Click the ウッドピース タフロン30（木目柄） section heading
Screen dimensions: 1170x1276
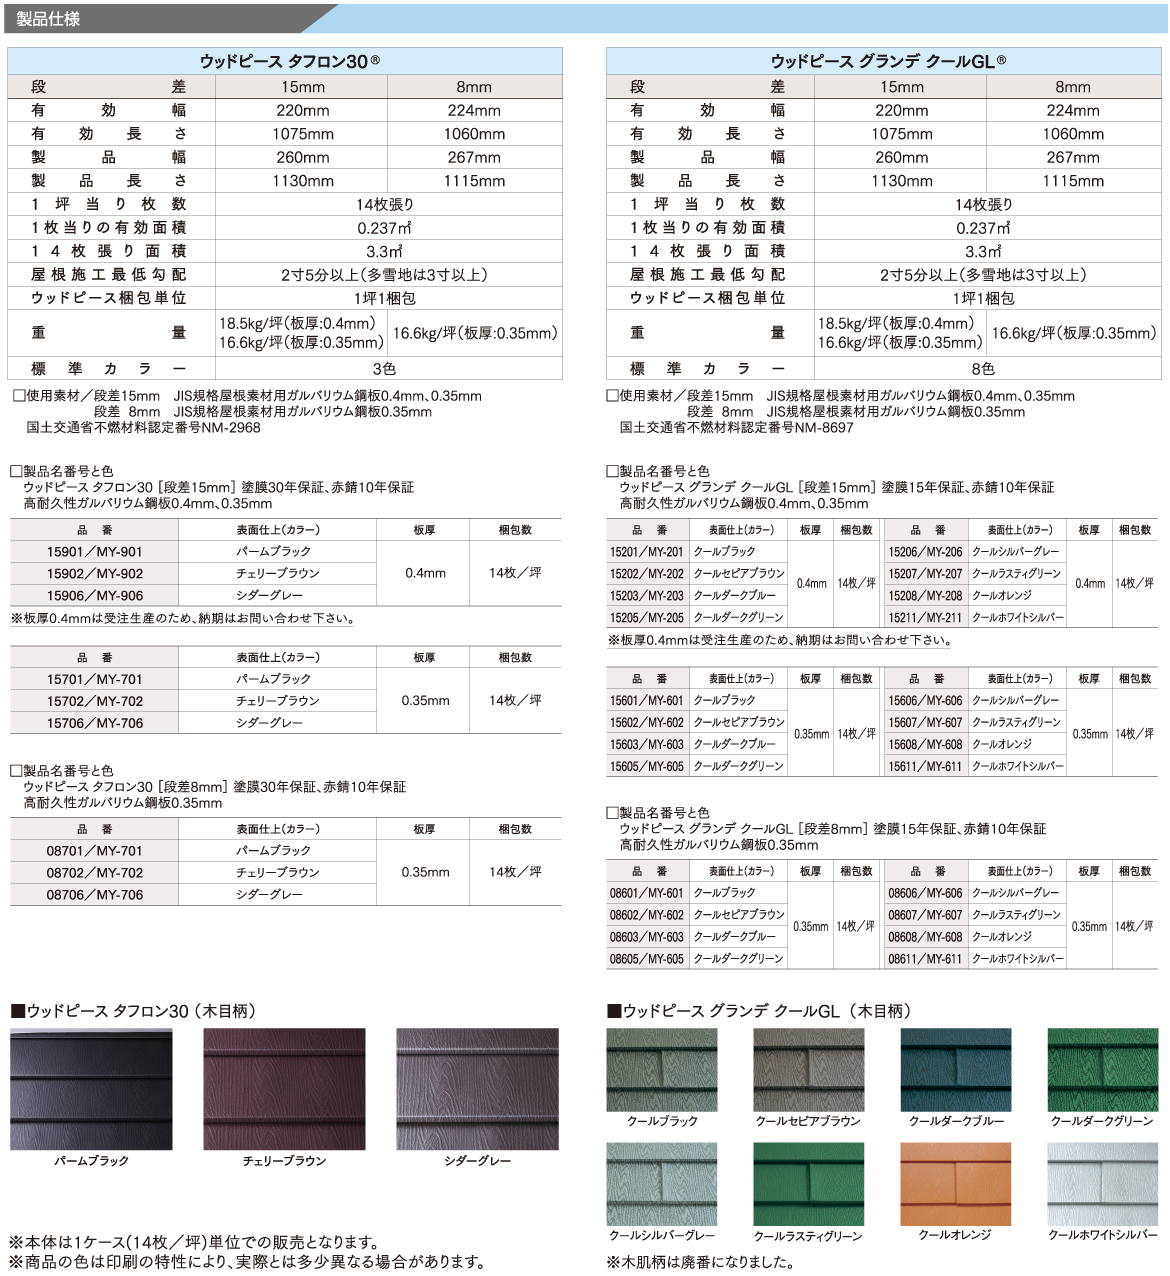[x=135, y=1011]
